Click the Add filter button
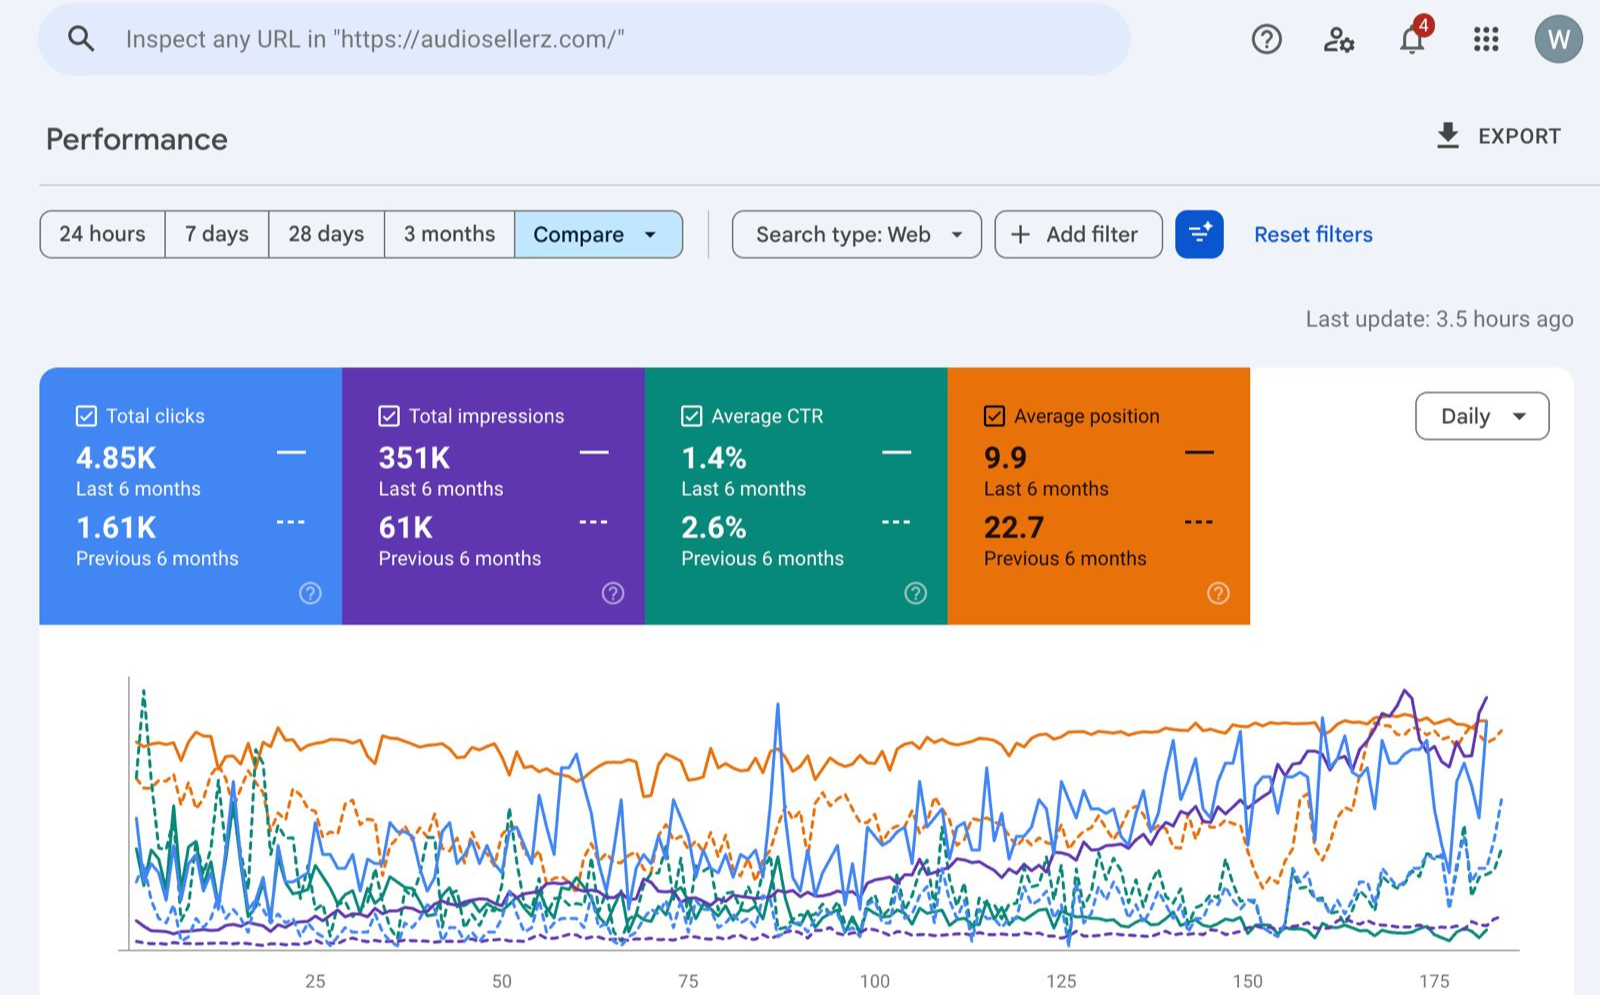1600x995 pixels. point(1077,234)
